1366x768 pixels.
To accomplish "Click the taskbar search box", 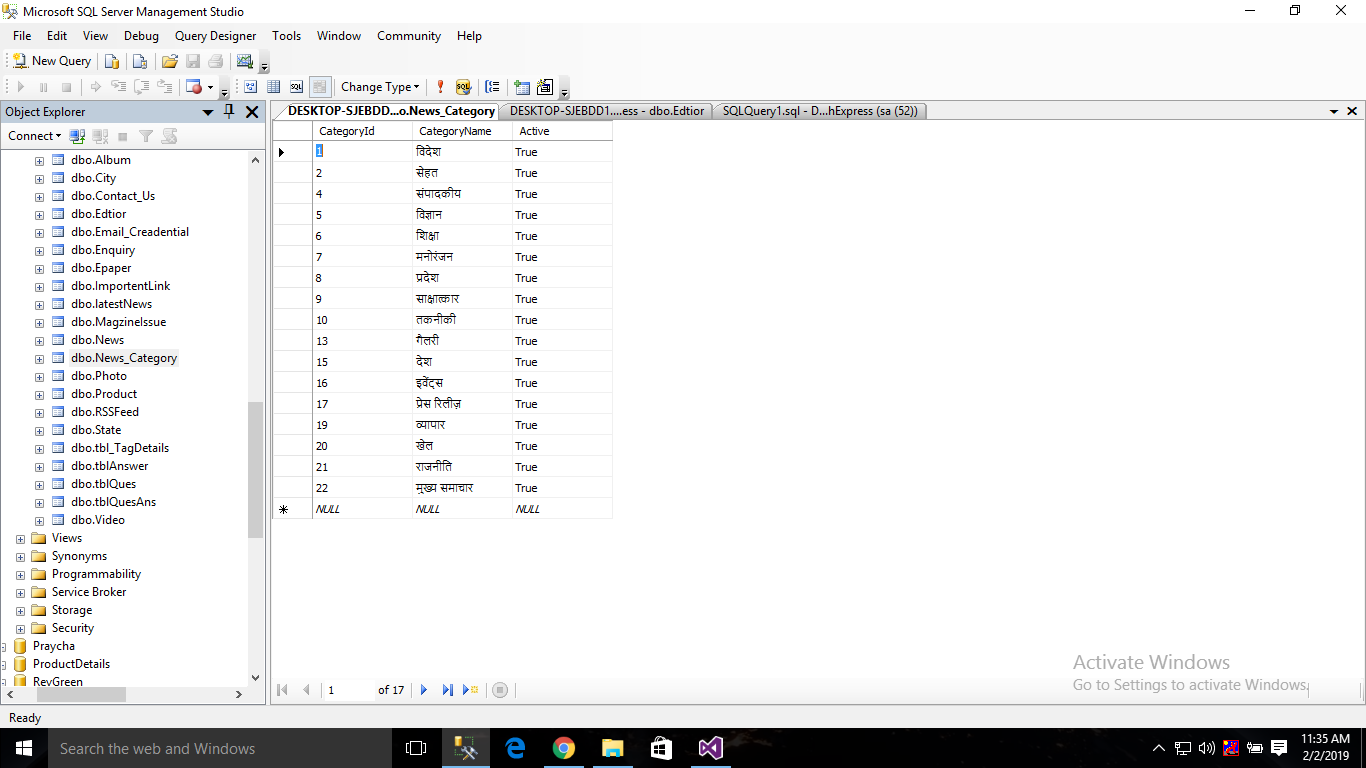I will click(219, 748).
